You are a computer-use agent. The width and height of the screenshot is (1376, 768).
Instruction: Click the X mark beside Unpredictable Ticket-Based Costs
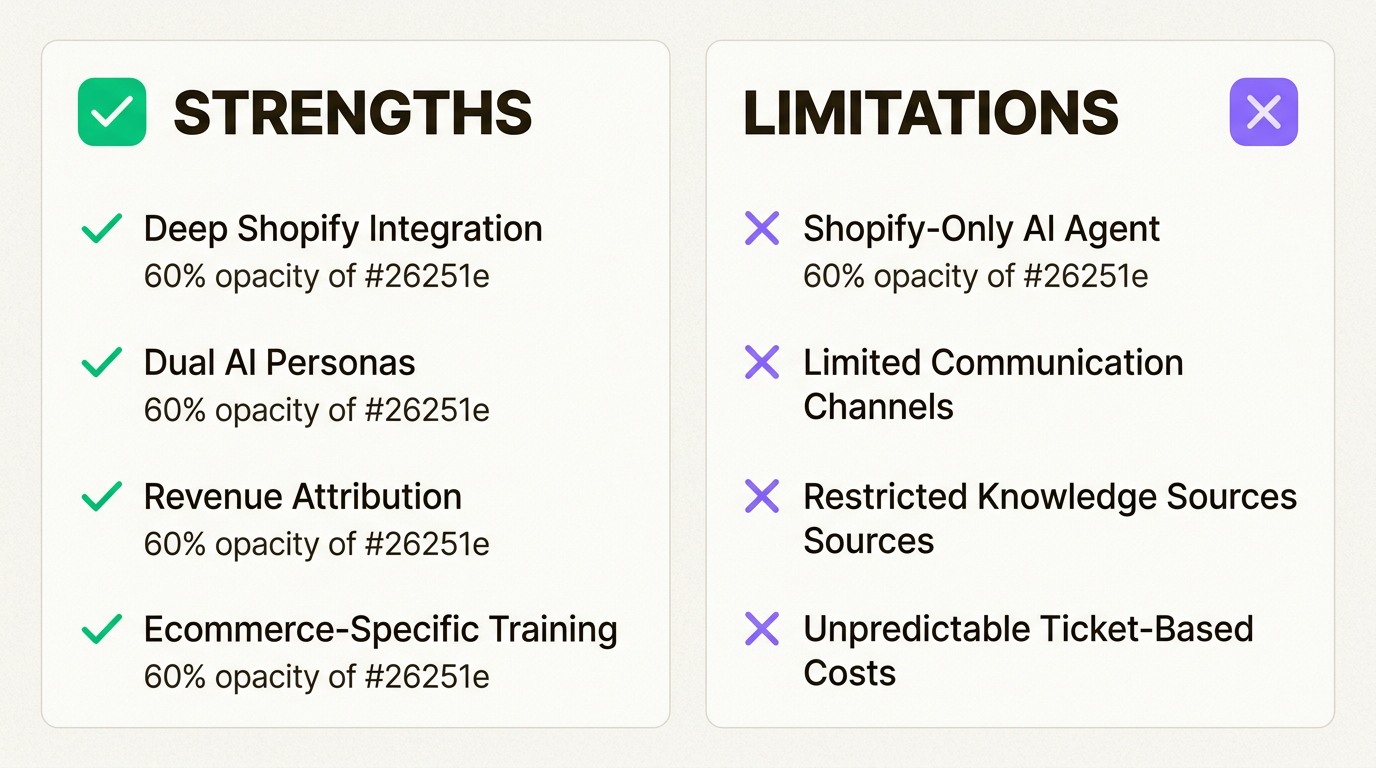tap(762, 629)
